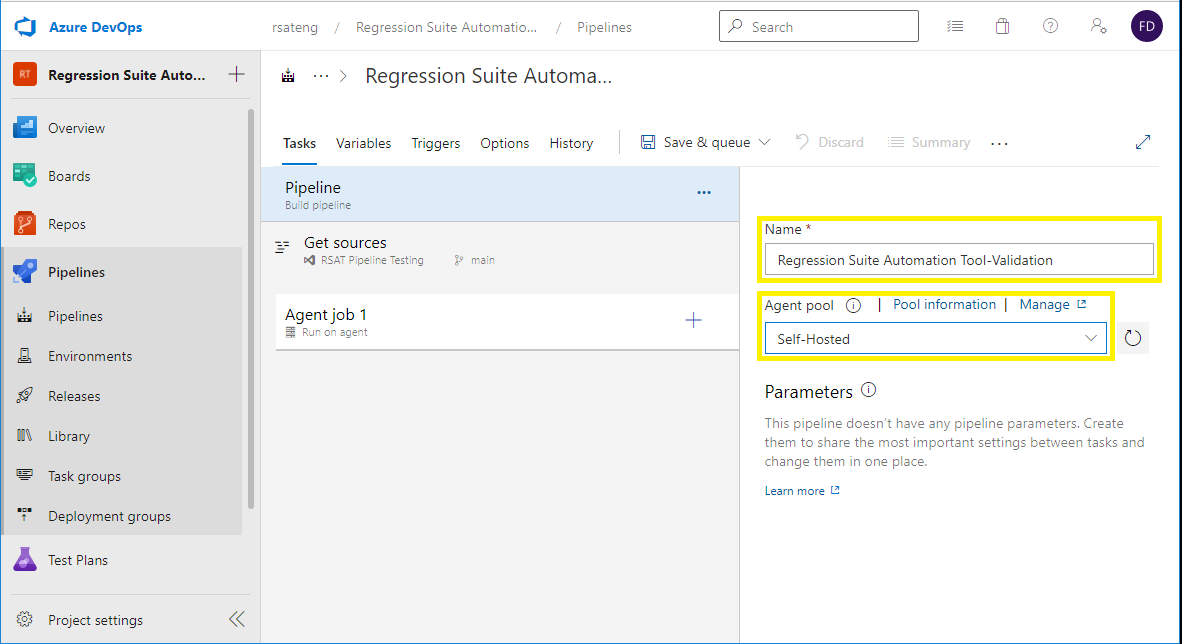Click the Summary button

point(929,143)
